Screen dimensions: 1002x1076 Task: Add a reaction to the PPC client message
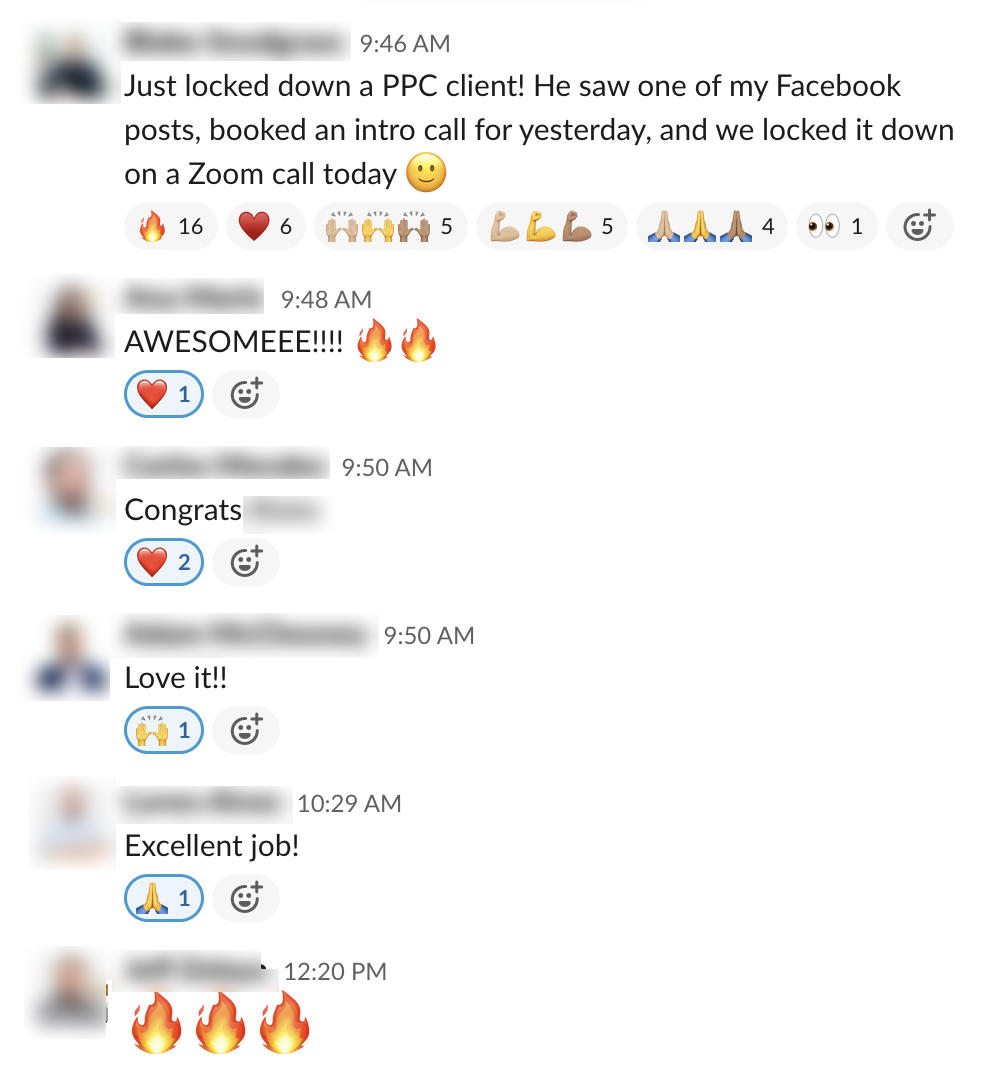click(920, 226)
